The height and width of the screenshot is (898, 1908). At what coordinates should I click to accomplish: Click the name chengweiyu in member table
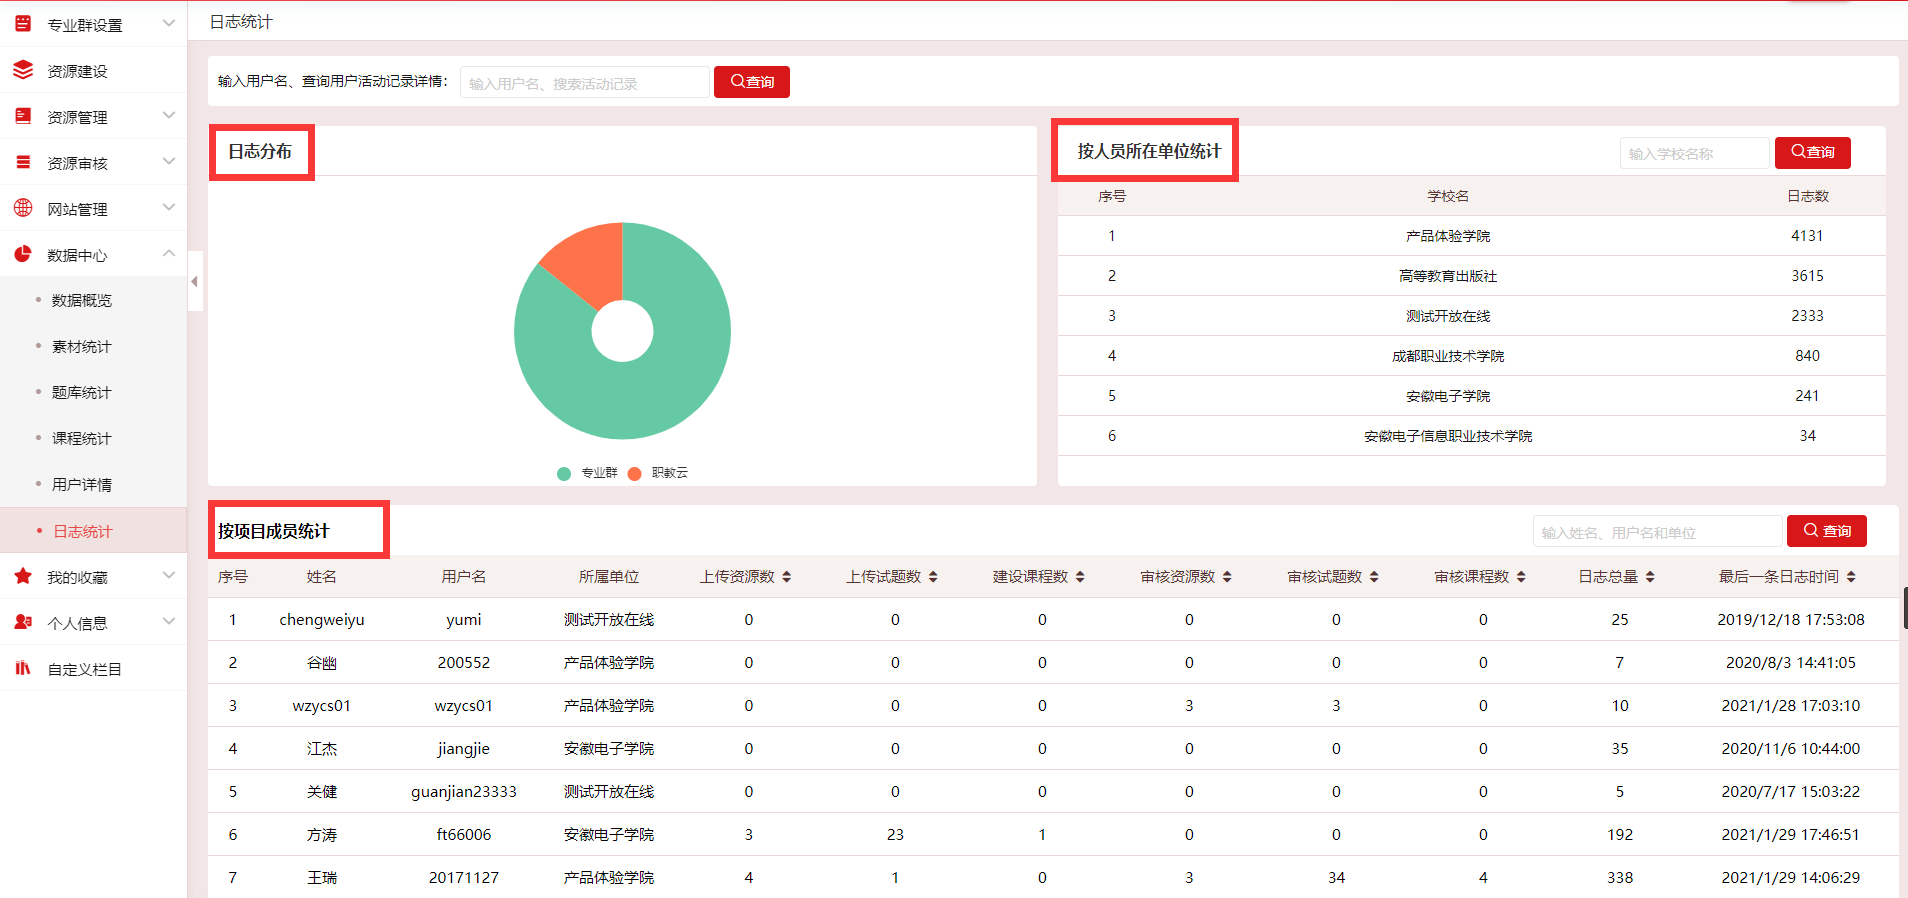coord(322,620)
